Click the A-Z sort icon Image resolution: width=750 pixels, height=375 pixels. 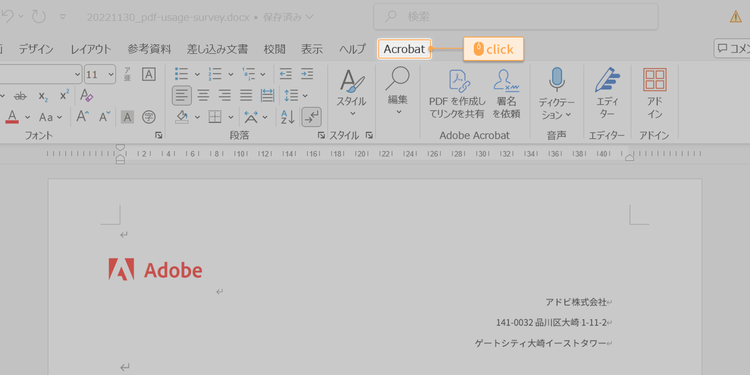tap(288, 117)
